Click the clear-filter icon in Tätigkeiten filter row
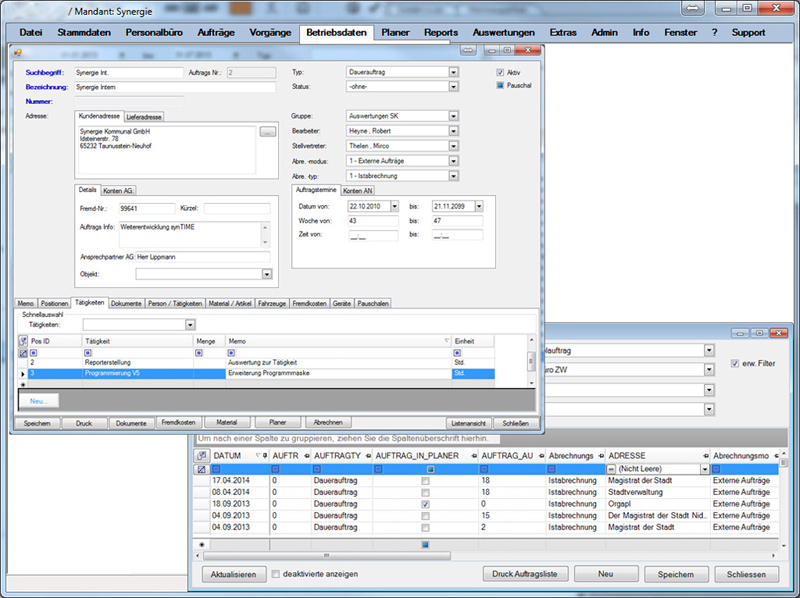 tap(23, 352)
